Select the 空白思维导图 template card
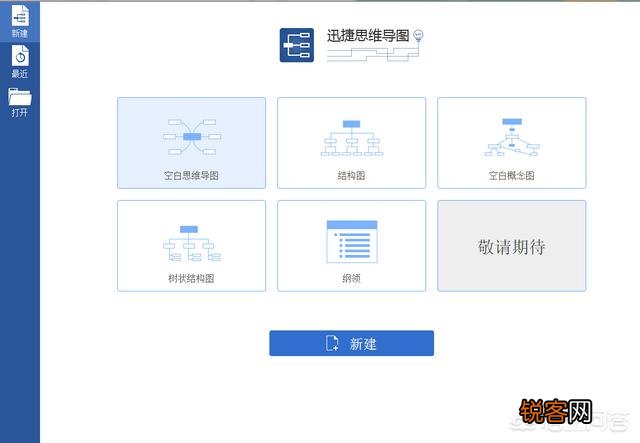Image resolution: width=640 pixels, height=443 pixels. coord(191,143)
